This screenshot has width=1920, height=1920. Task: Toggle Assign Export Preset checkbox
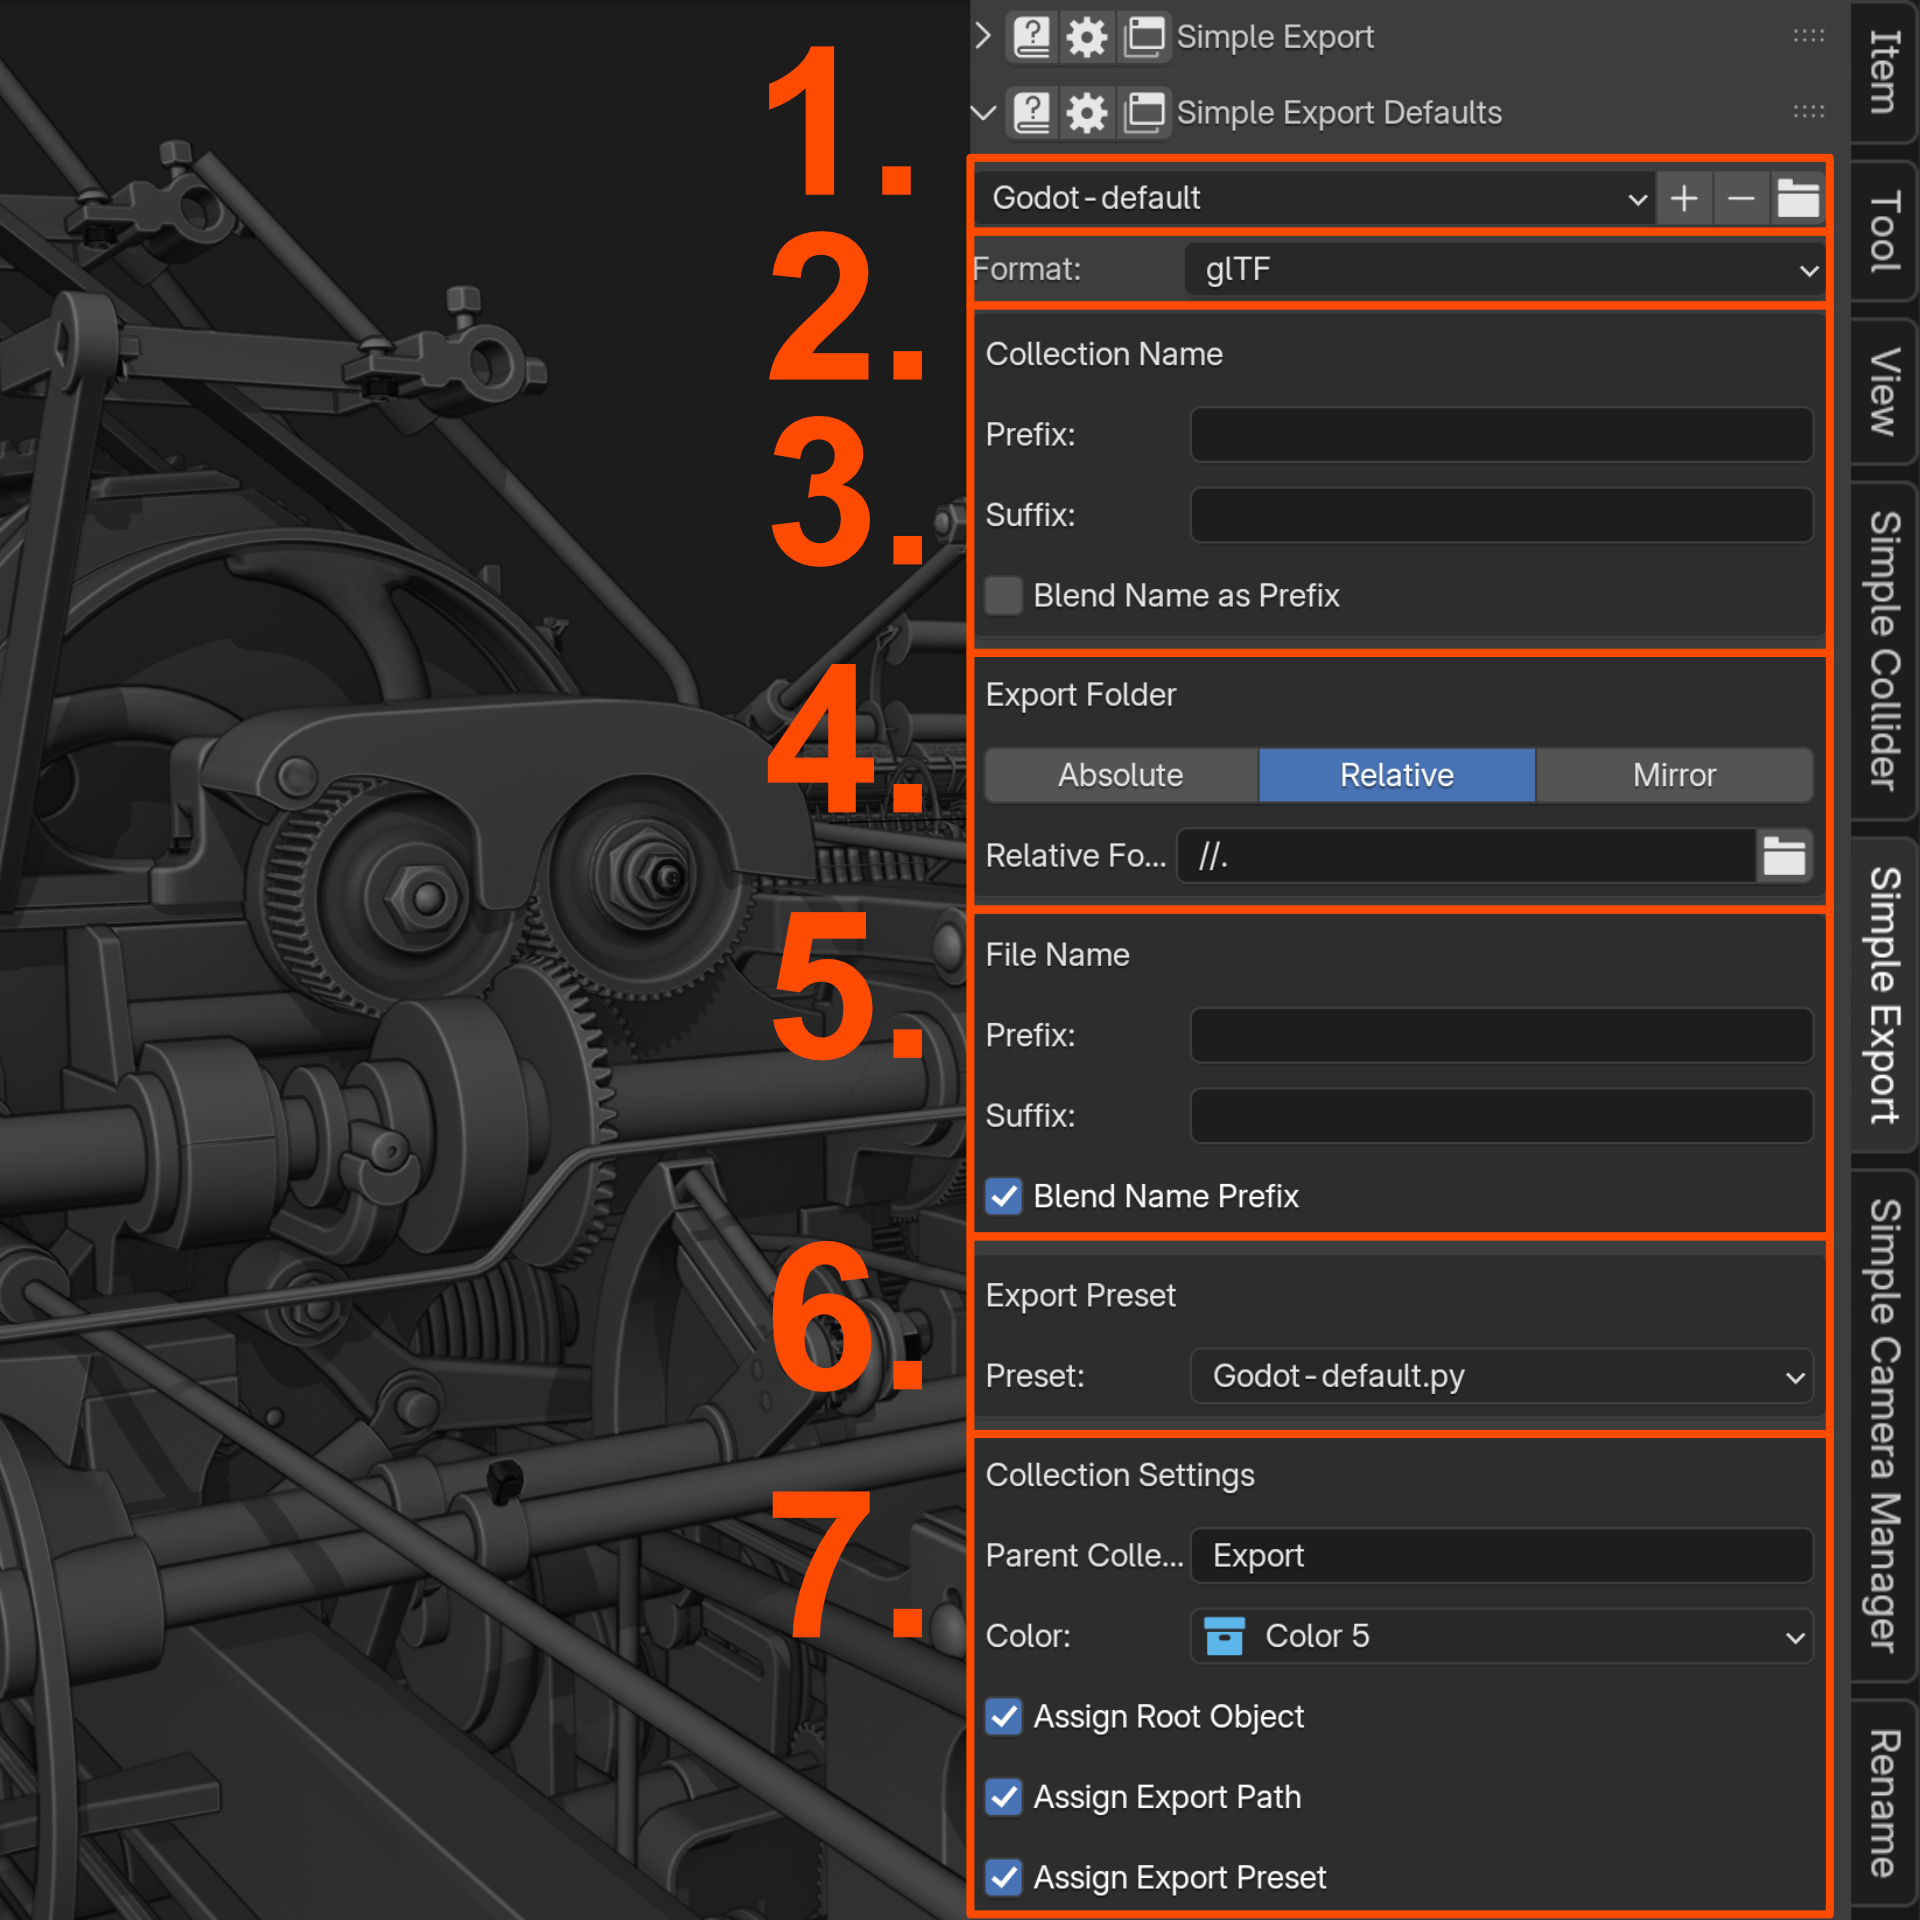tap(1003, 1877)
